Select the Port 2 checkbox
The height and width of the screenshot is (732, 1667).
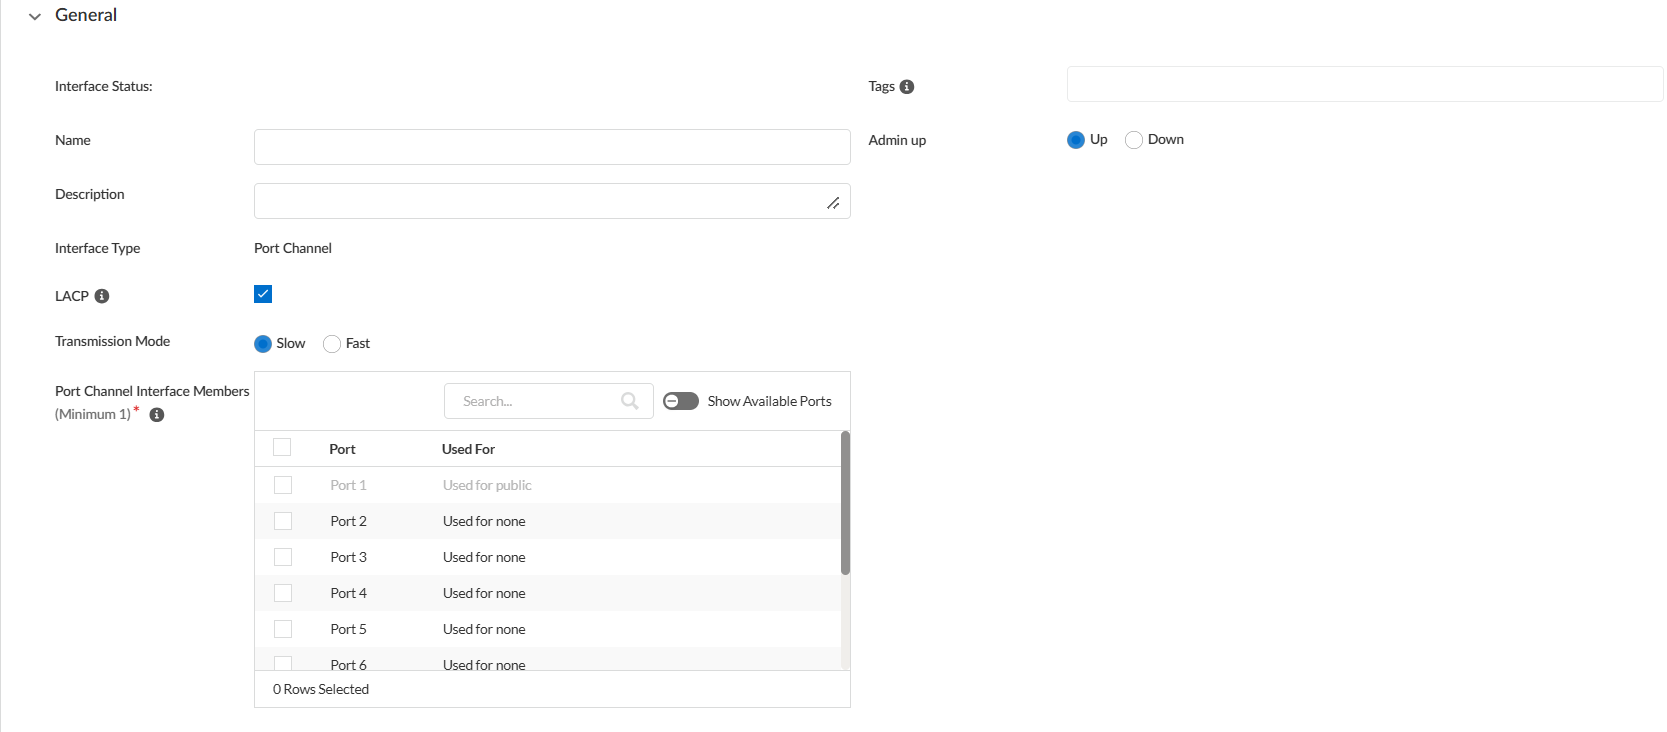point(283,521)
